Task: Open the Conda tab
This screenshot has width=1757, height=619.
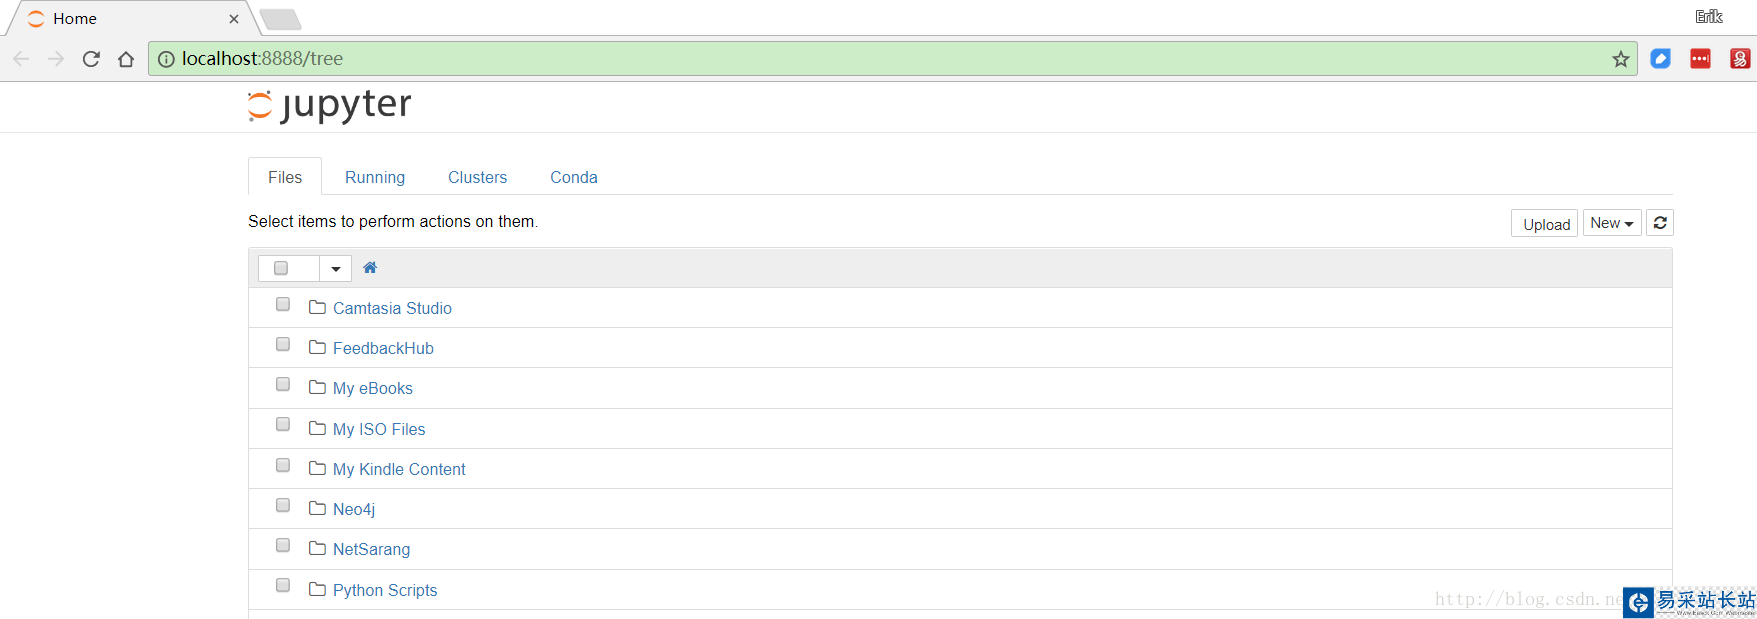Action: 574,177
